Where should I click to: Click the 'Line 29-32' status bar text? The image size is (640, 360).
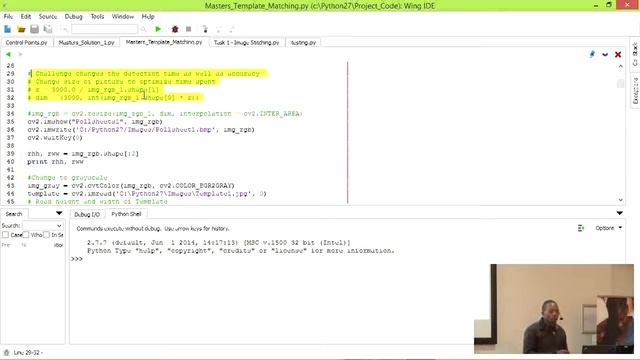coord(28,352)
